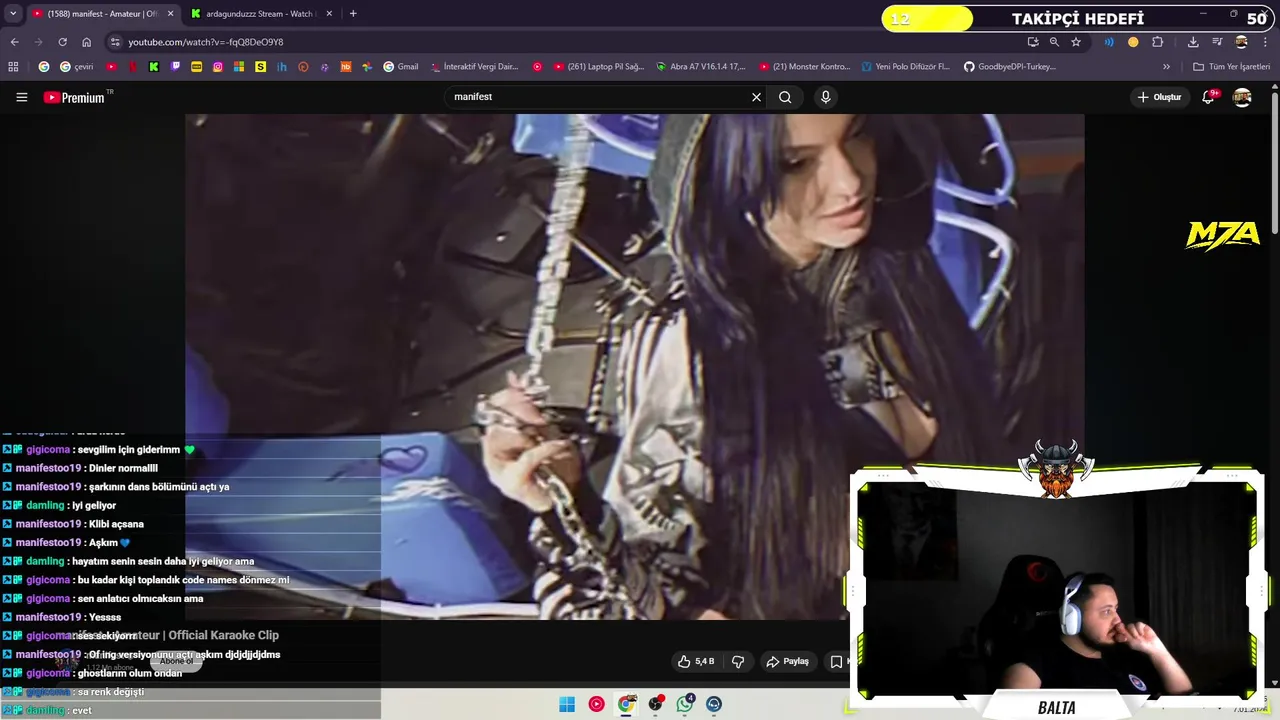
Task: Open İnteraktif Vergi Dairesi bookmark
Action: tap(474, 67)
